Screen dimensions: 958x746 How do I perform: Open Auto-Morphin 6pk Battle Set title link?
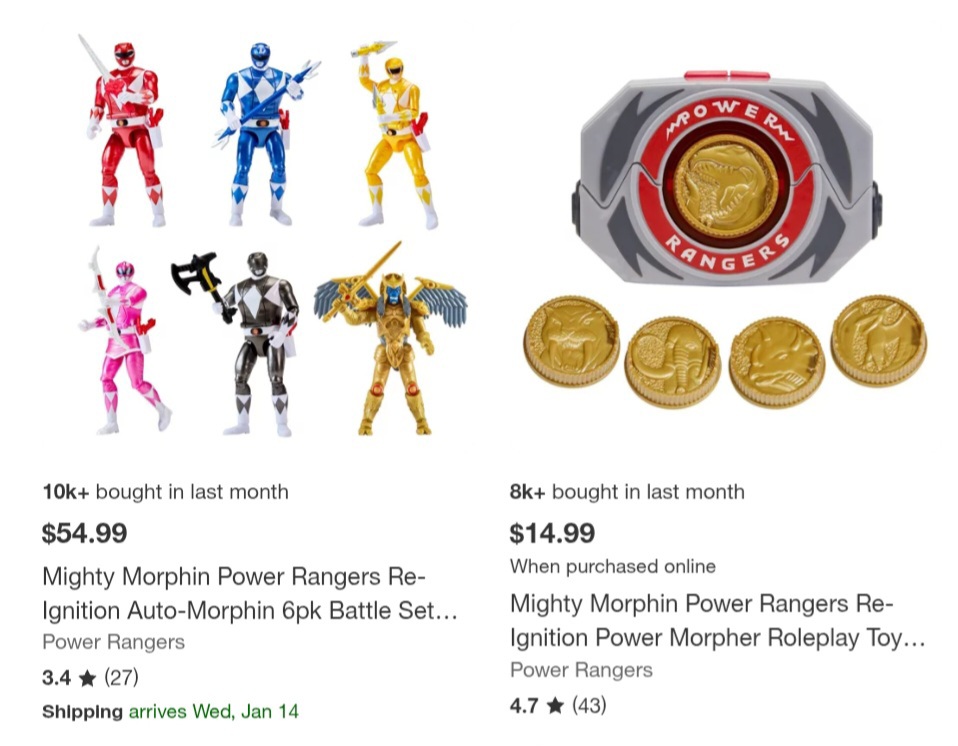pyautogui.click(x=250, y=593)
